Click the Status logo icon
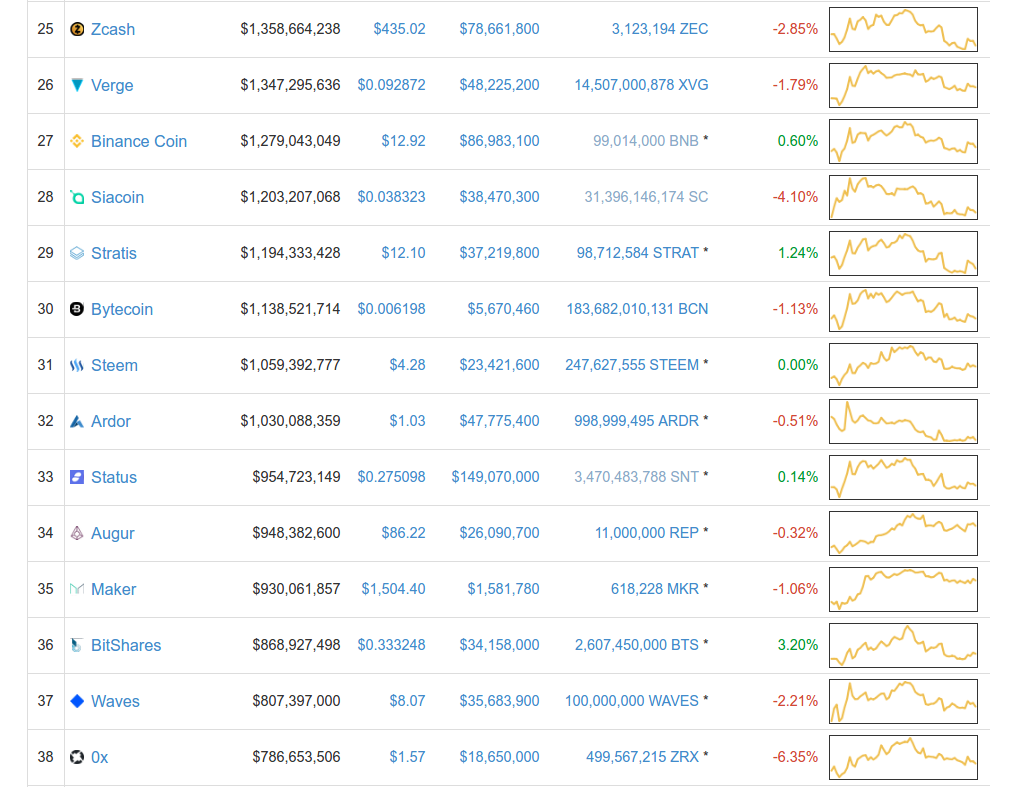Viewport: 1016px width, 787px height. coord(77,477)
